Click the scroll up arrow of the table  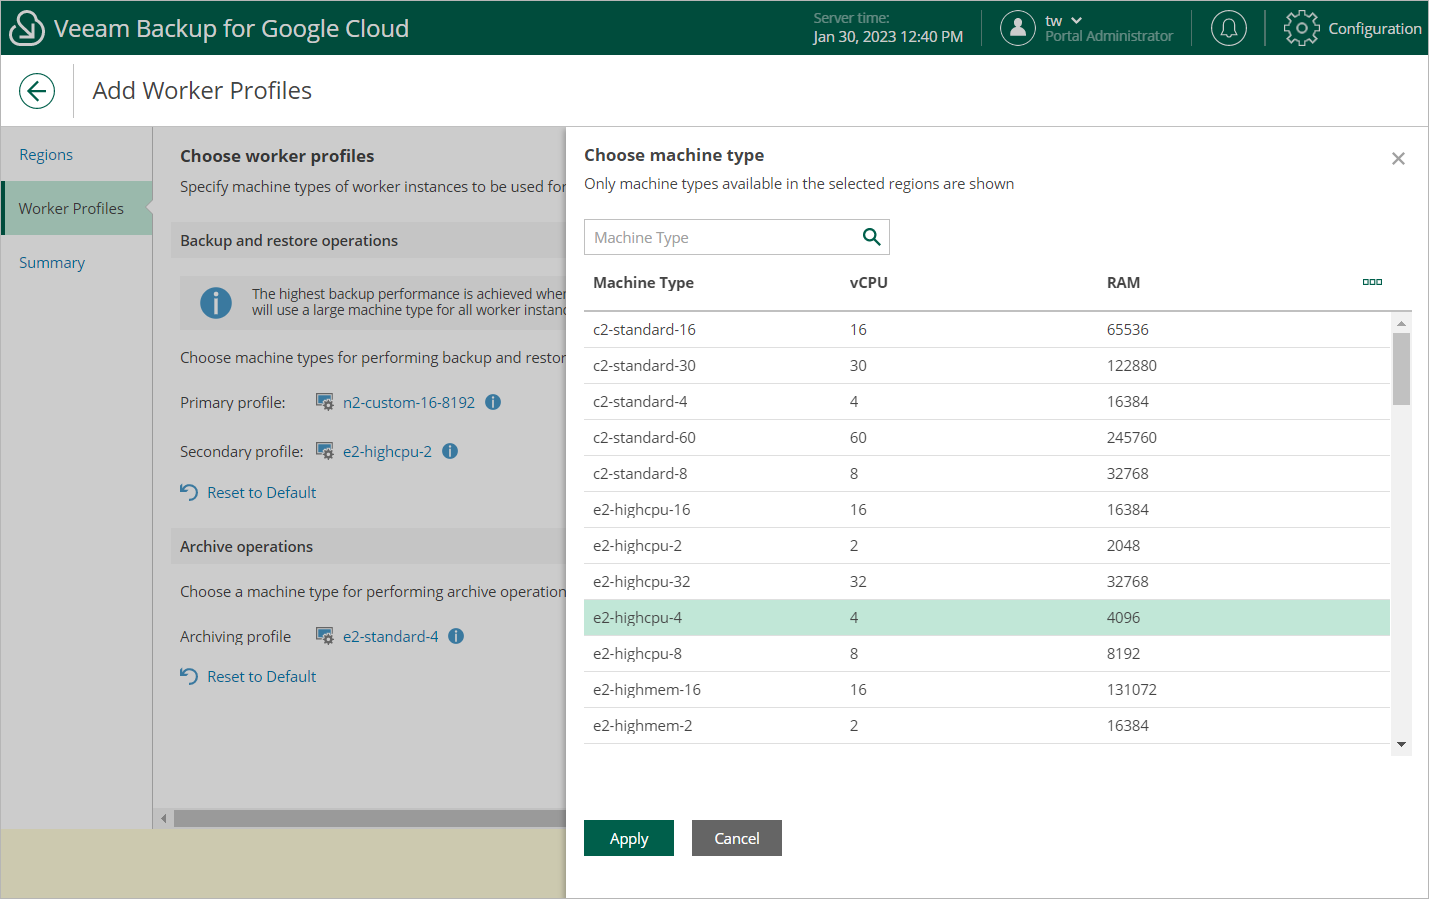pos(1401,323)
